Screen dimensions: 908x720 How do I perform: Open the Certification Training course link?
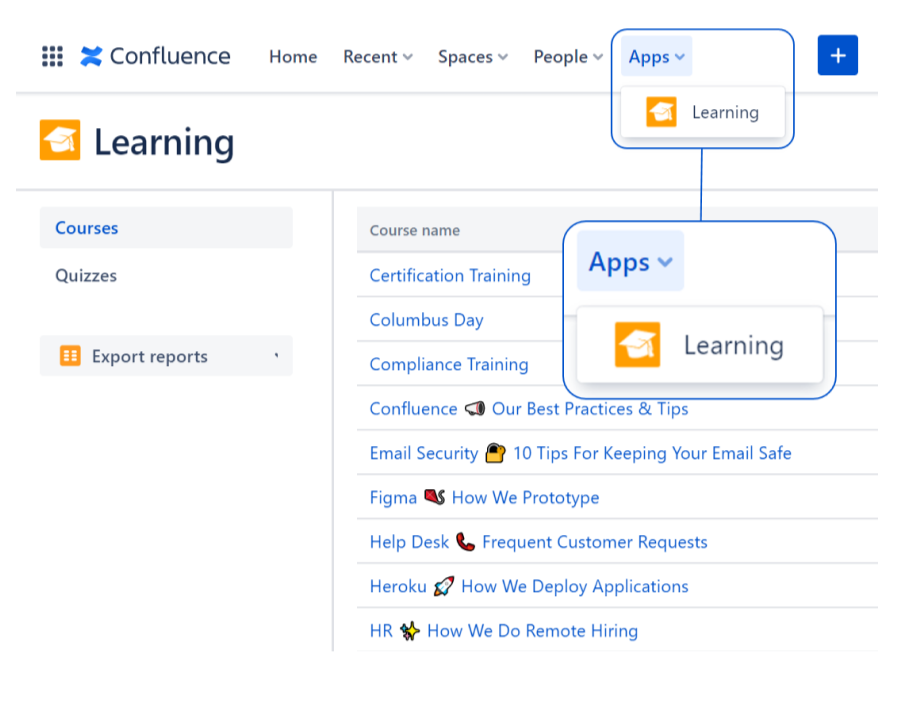pos(450,275)
